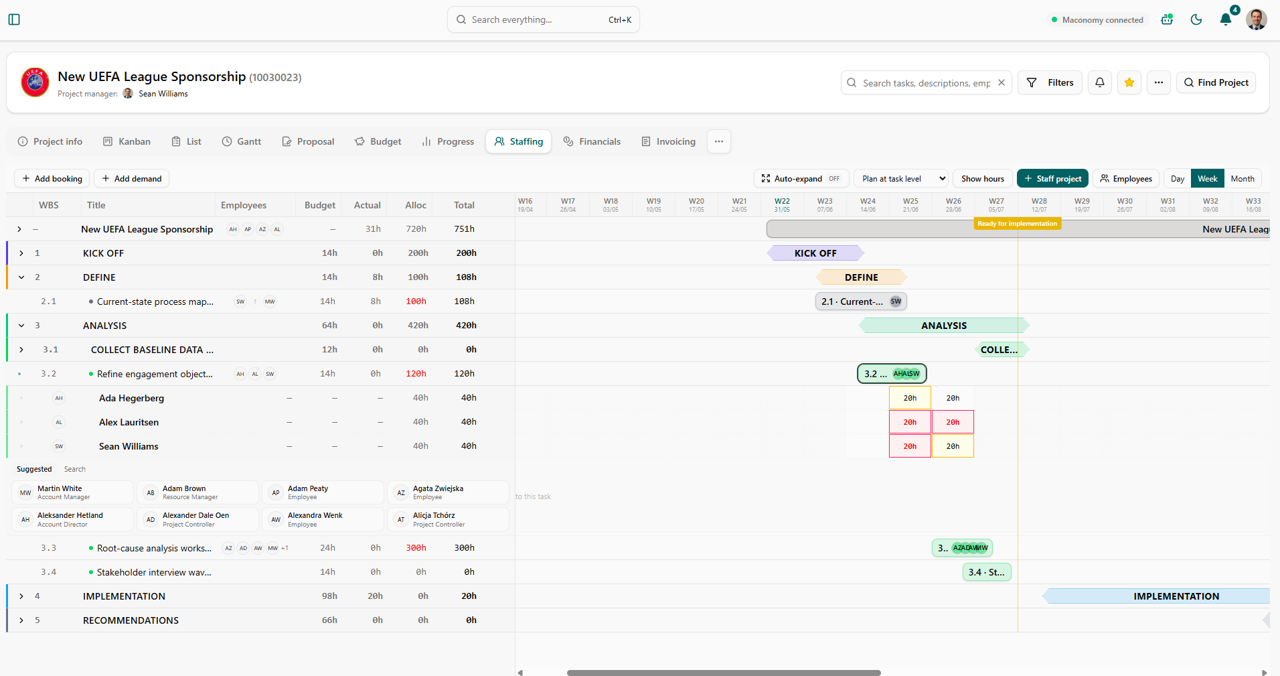Viewport: 1280px width, 676px height.
Task: Click the project bell subscribe icon
Action: pos(1100,83)
